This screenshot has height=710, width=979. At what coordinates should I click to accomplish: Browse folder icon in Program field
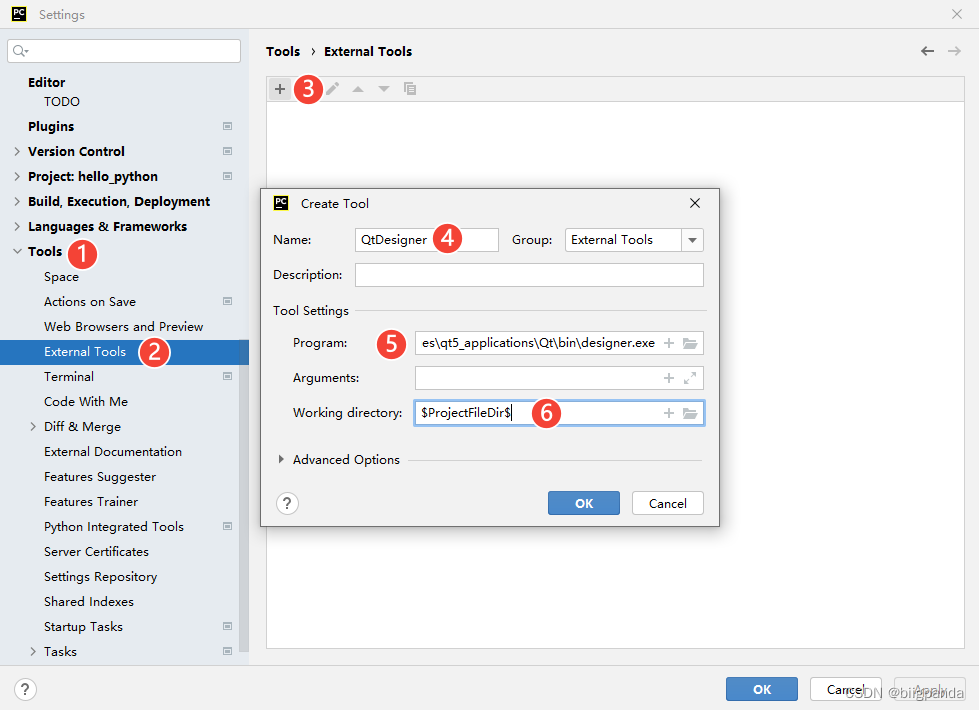pyautogui.click(x=690, y=343)
